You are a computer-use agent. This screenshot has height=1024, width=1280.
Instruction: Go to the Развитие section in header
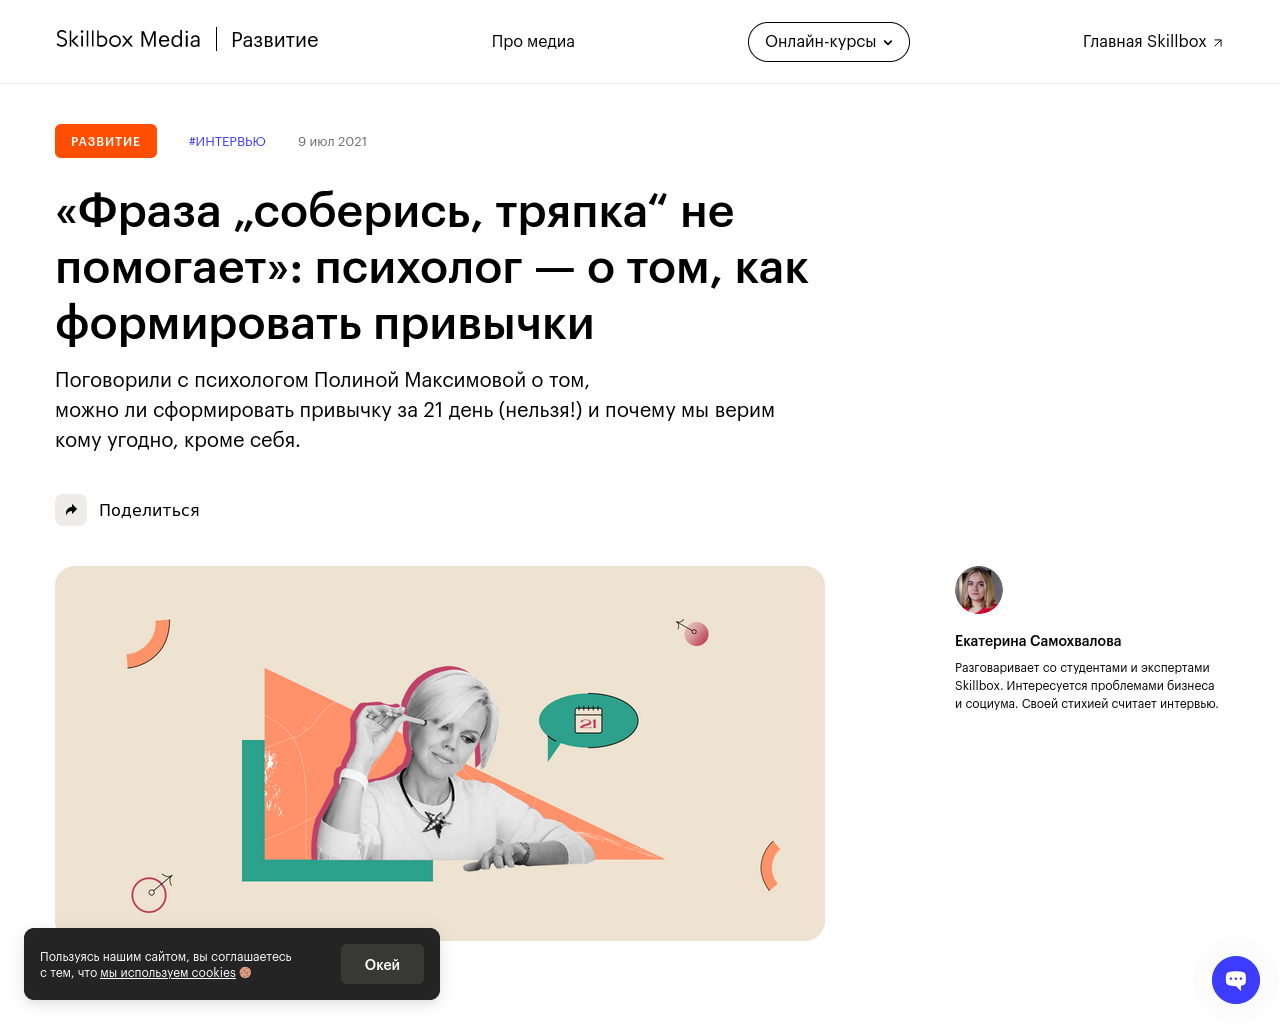coord(275,40)
